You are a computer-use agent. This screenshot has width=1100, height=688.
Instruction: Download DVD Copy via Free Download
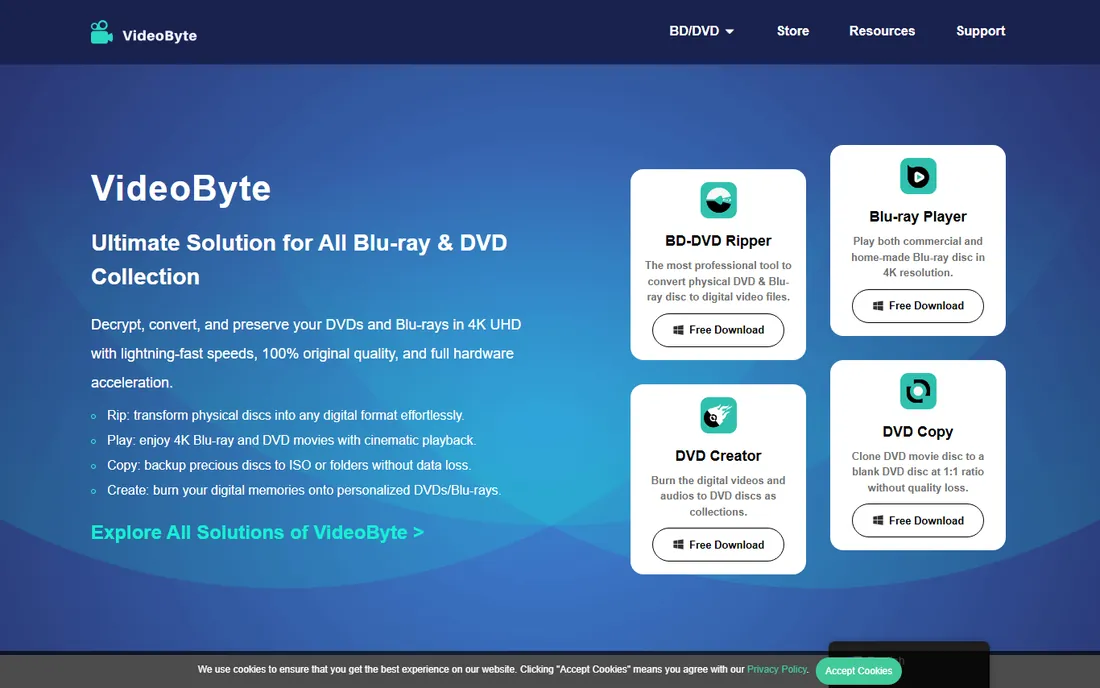click(918, 520)
